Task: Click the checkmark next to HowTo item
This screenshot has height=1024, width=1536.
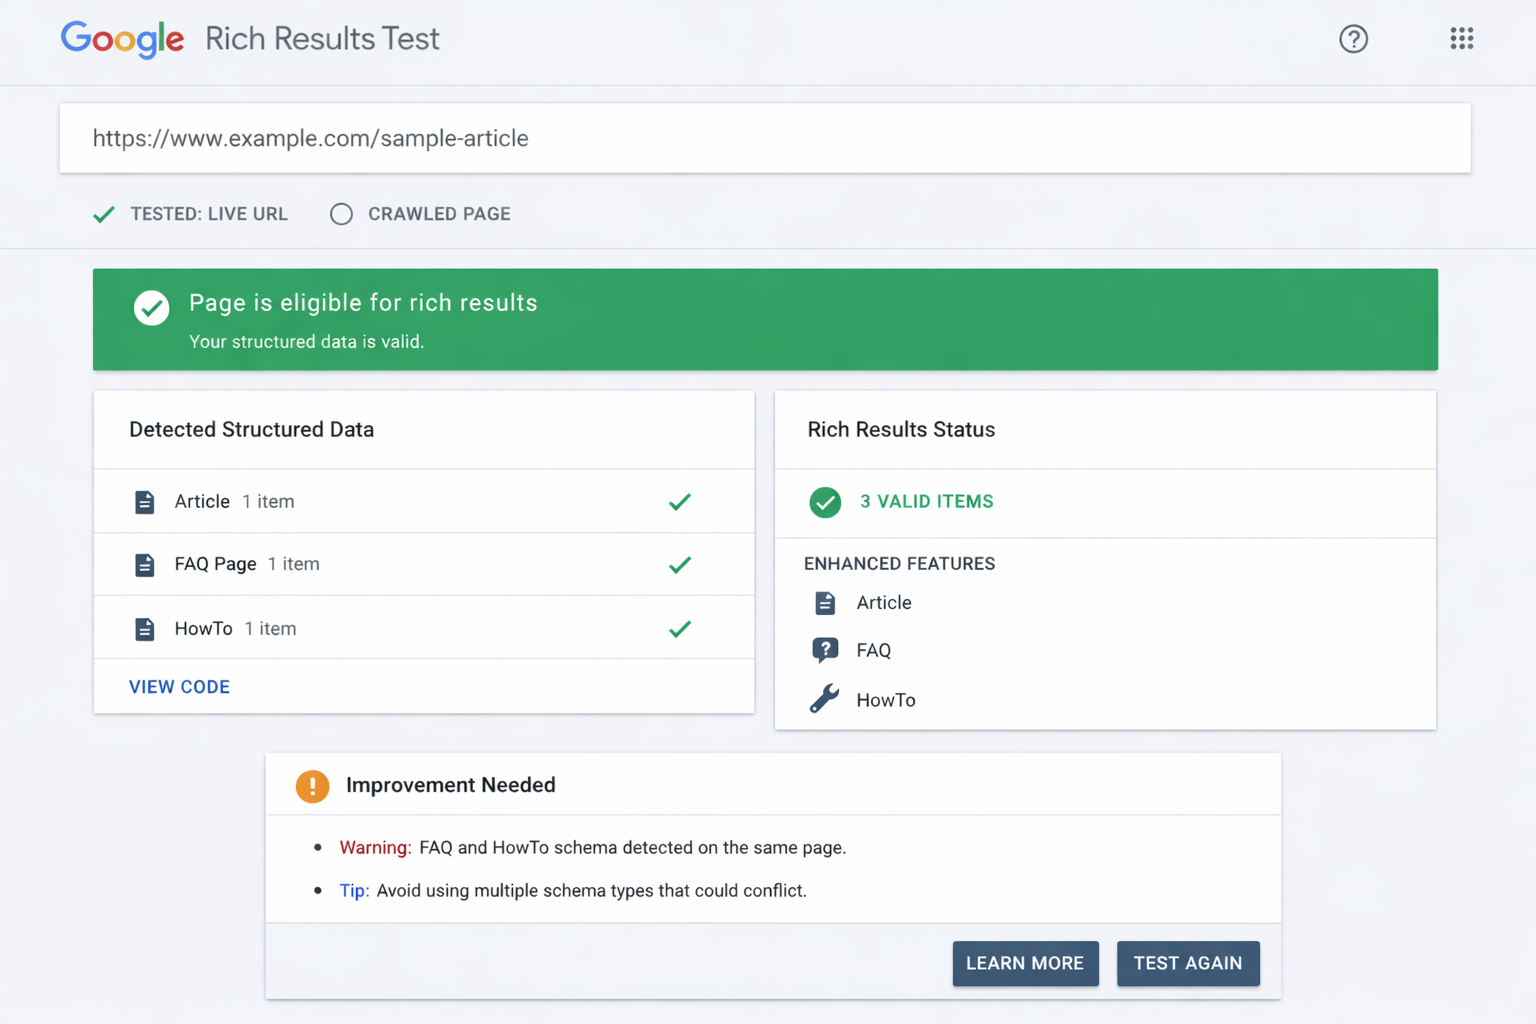Action: [680, 628]
